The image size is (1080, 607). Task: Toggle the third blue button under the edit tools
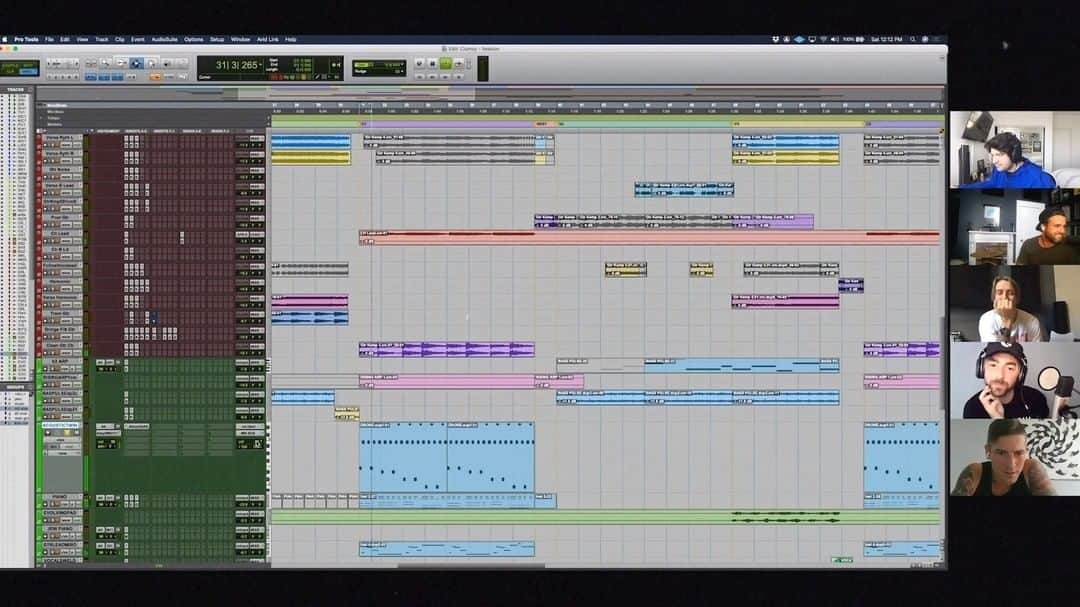pyautogui.click(x=117, y=77)
